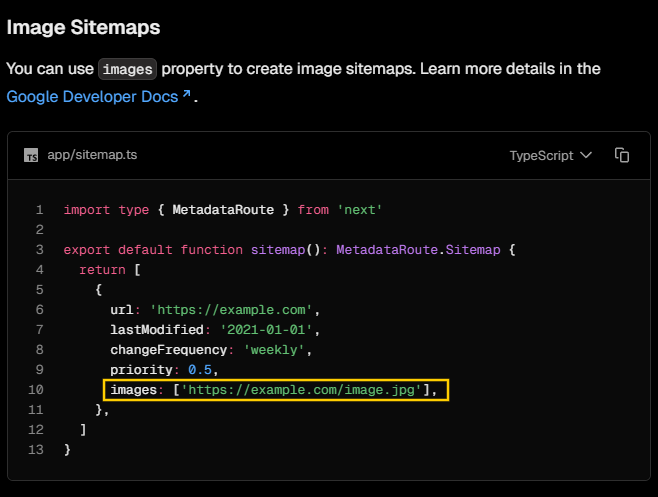Click the 'next' import string
The height and width of the screenshot is (497, 658).
point(360,209)
